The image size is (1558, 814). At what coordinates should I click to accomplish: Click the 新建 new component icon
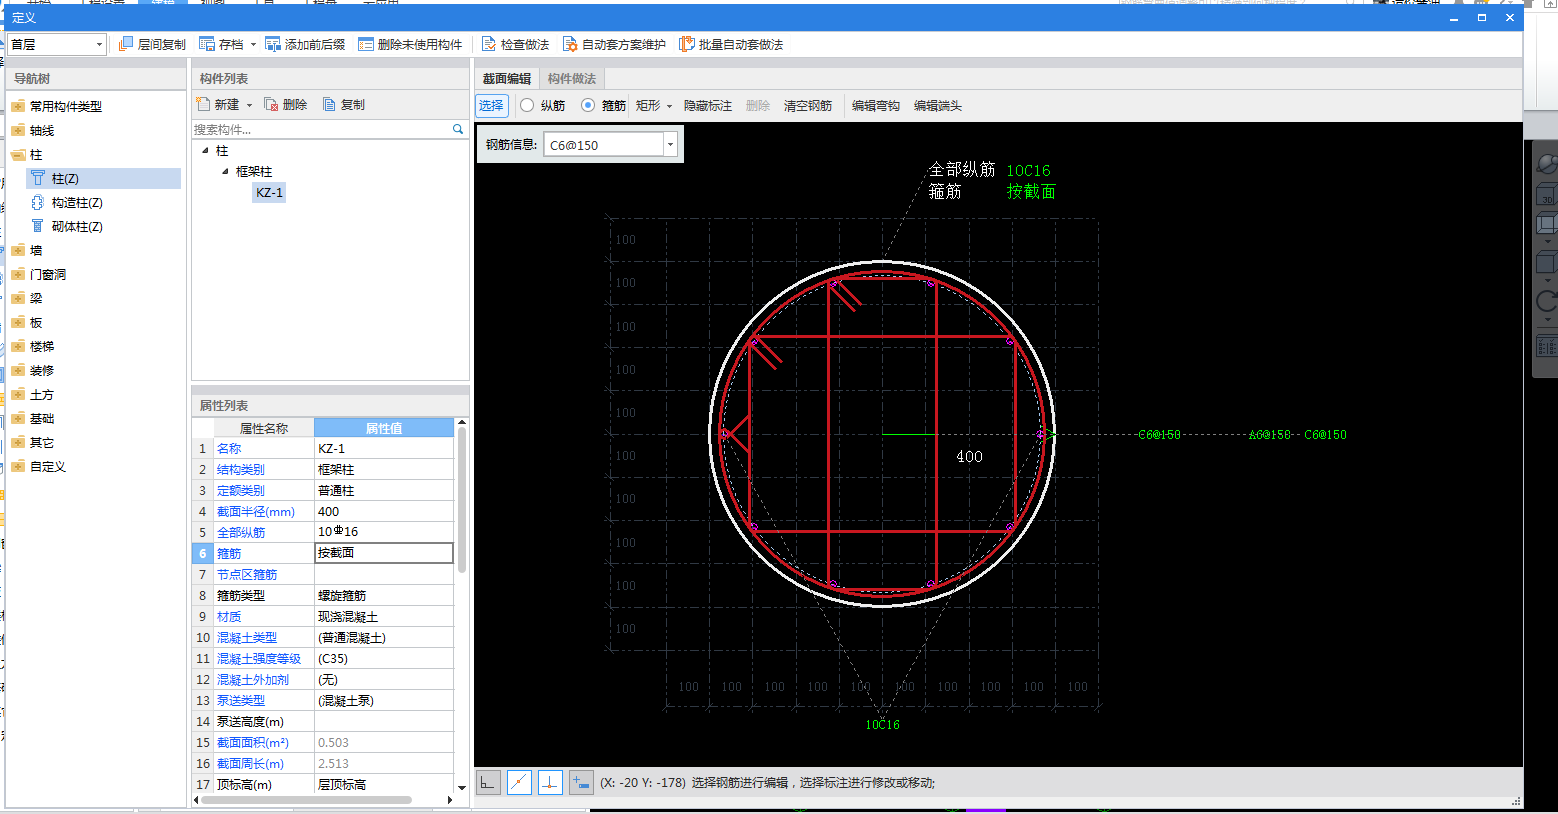[x=203, y=104]
